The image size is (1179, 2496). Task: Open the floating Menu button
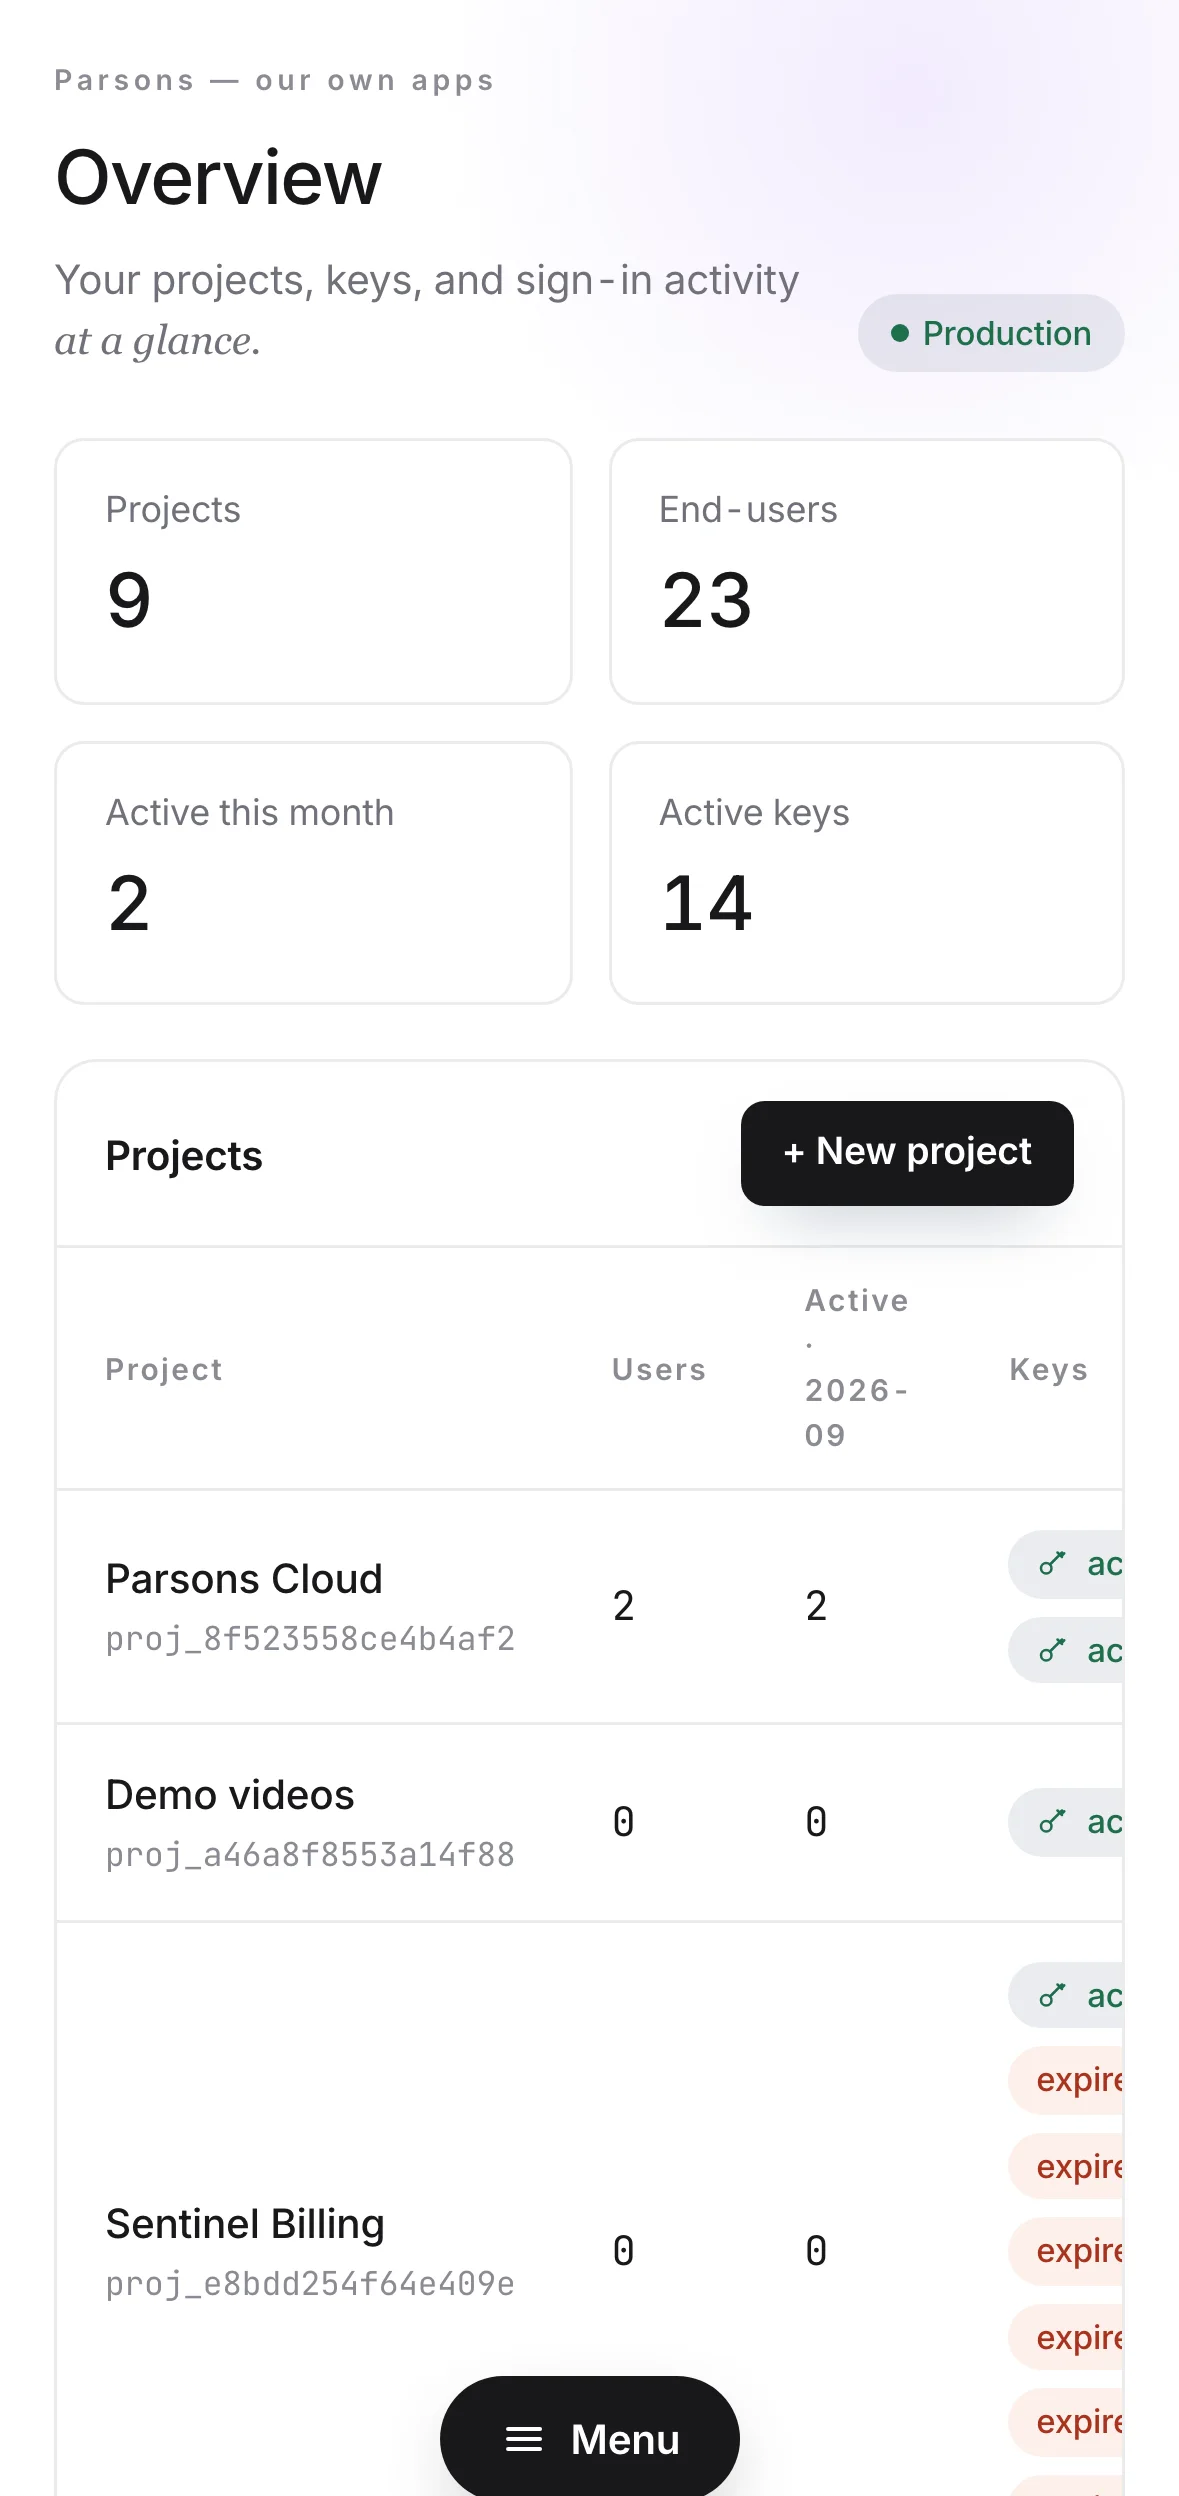pos(590,2438)
